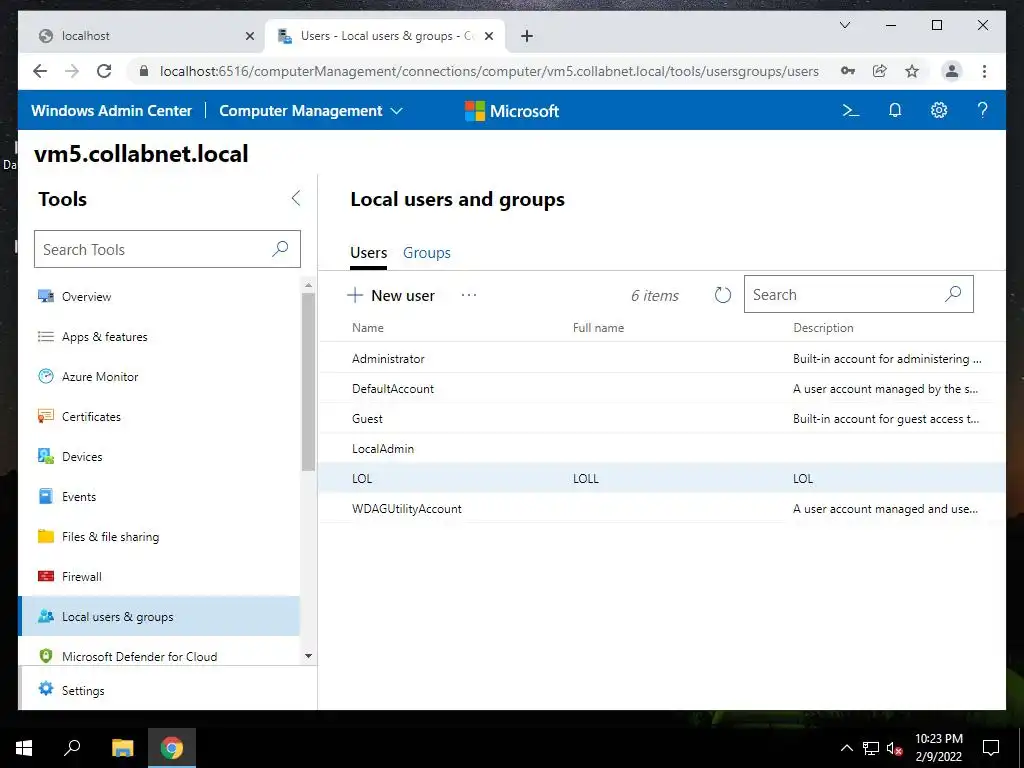Select the WDAGUtilityAccount user row
The width and height of the screenshot is (1024, 768).
pos(662,509)
